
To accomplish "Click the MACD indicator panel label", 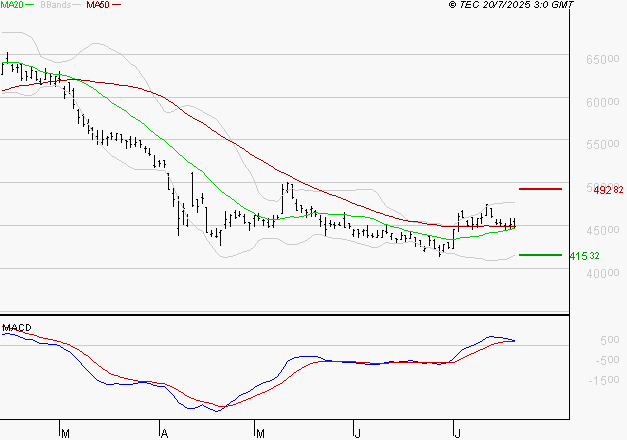I will point(15,326).
